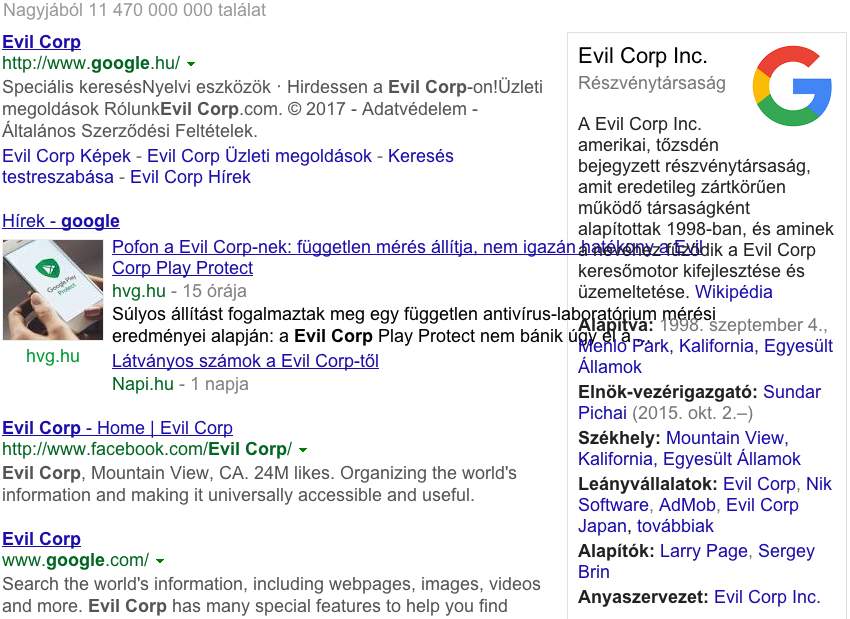The height and width of the screenshot is (619, 850).
Task: Open Evil Corp Inc. parent organization link
Action: coord(767,597)
